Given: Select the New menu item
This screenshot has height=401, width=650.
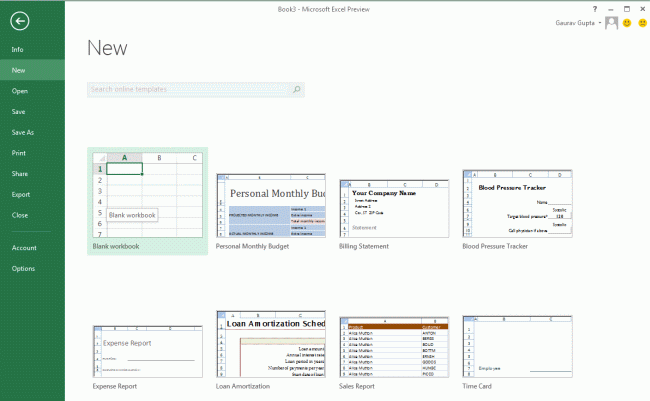Looking at the screenshot, I should [x=32, y=70].
